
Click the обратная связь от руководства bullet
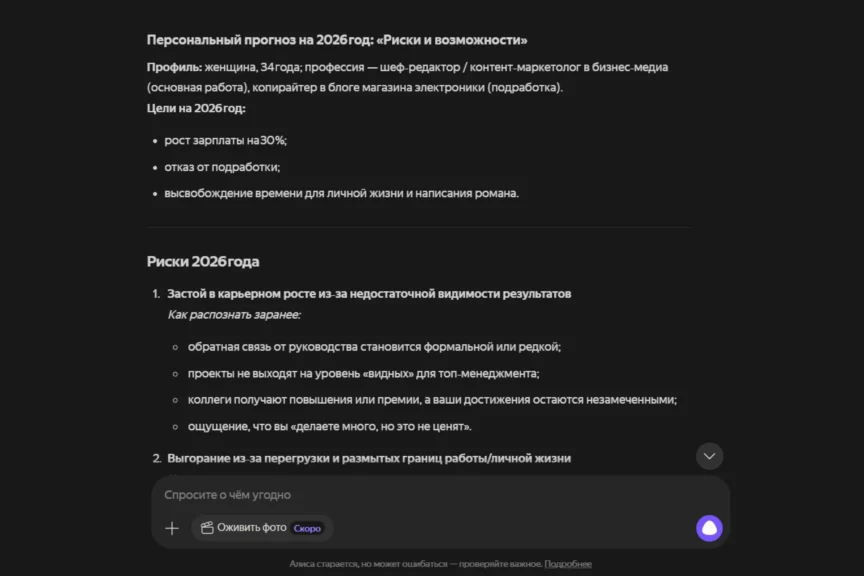[374, 347]
